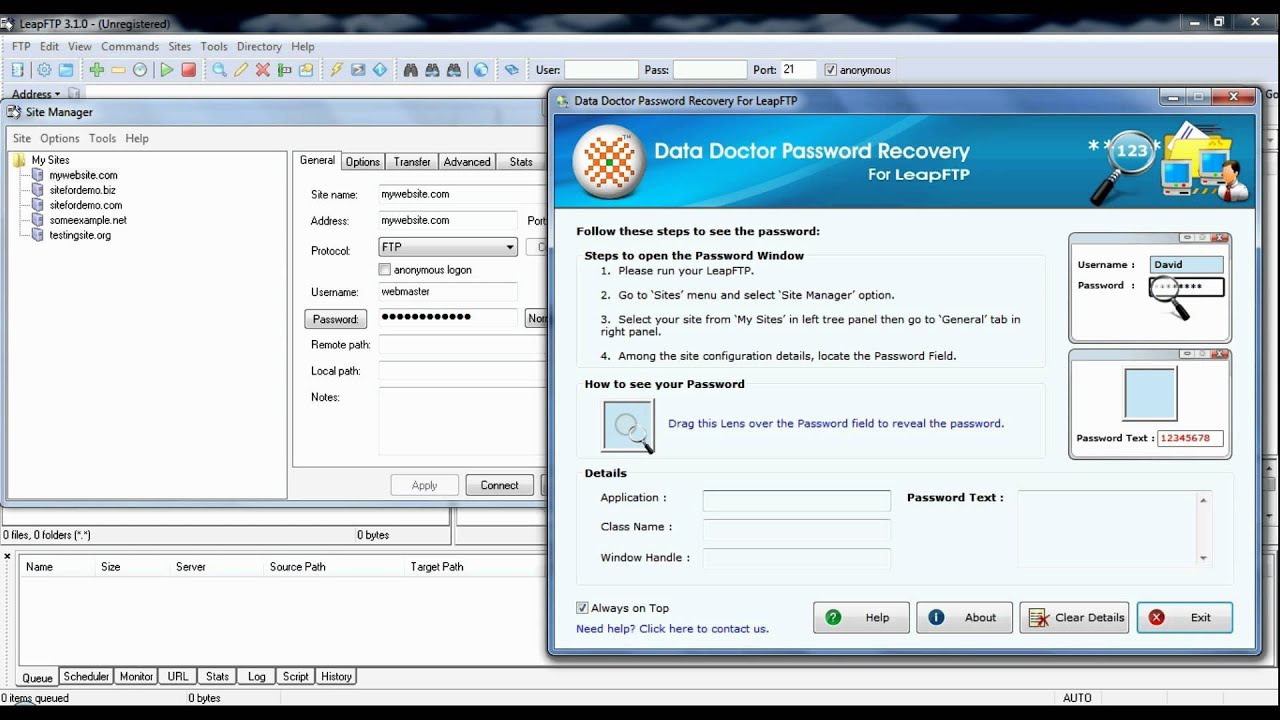This screenshot has height=720, width=1280.
Task: Click the Site name input field
Action: [462, 195]
